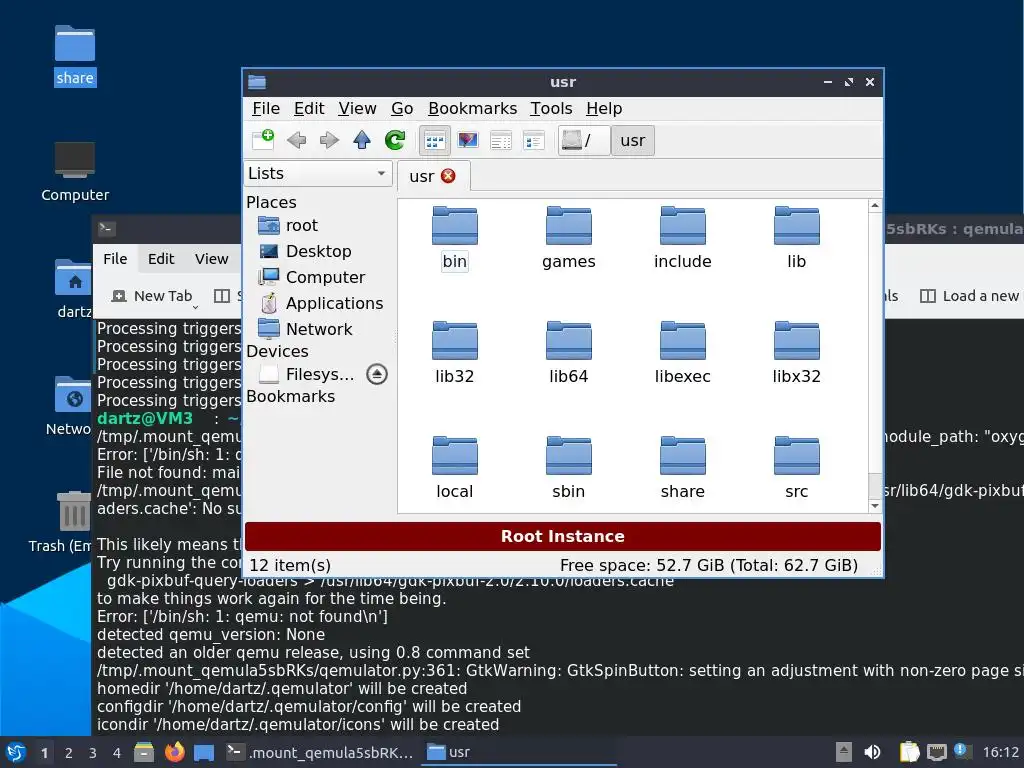The width and height of the screenshot is (1024, 768).
Task: Select the share folder in usr window
Action: pos(682,468)
